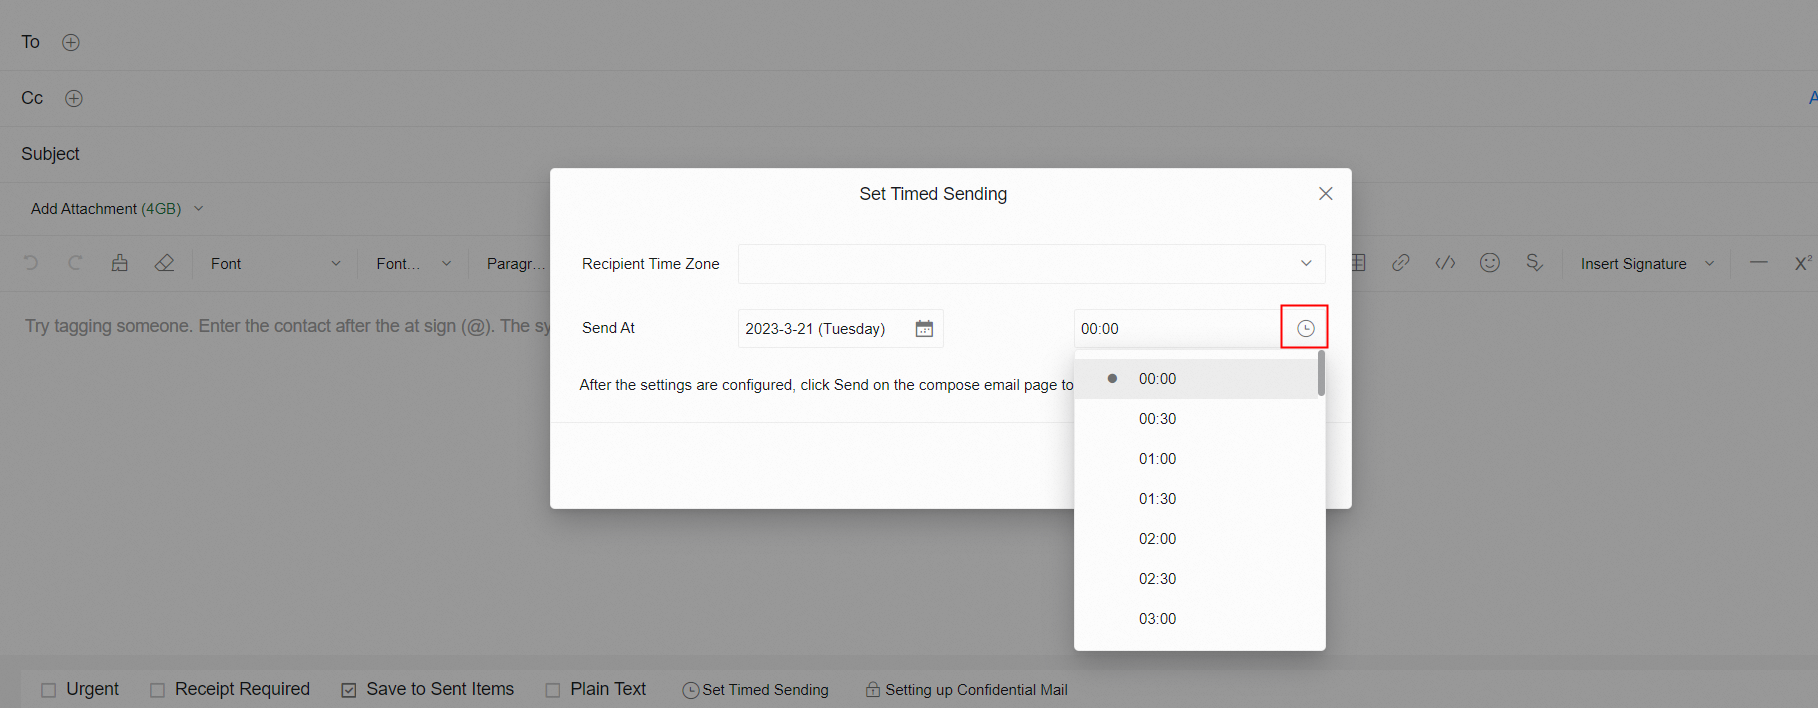Add a recipient in the To field
This screenshot has width=1818, height=708.
[71, 42]
